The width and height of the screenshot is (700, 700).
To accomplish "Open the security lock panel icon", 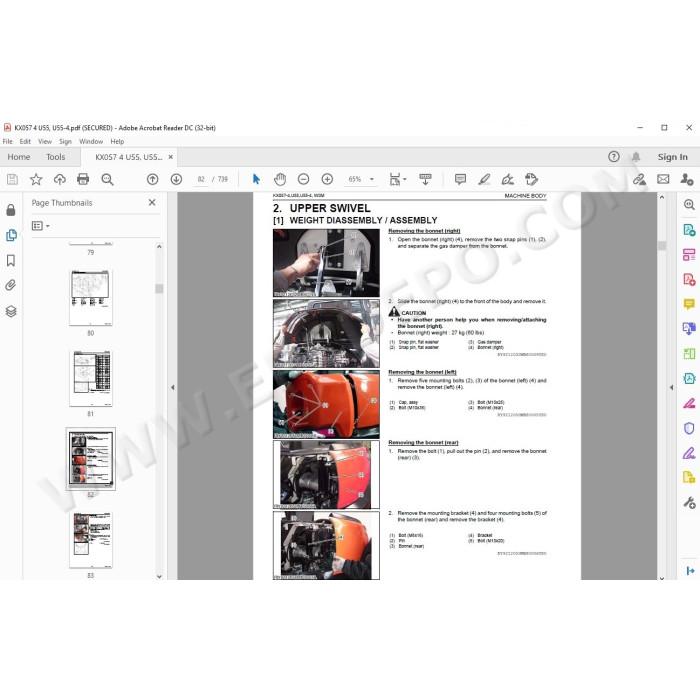I will [11, 210].
